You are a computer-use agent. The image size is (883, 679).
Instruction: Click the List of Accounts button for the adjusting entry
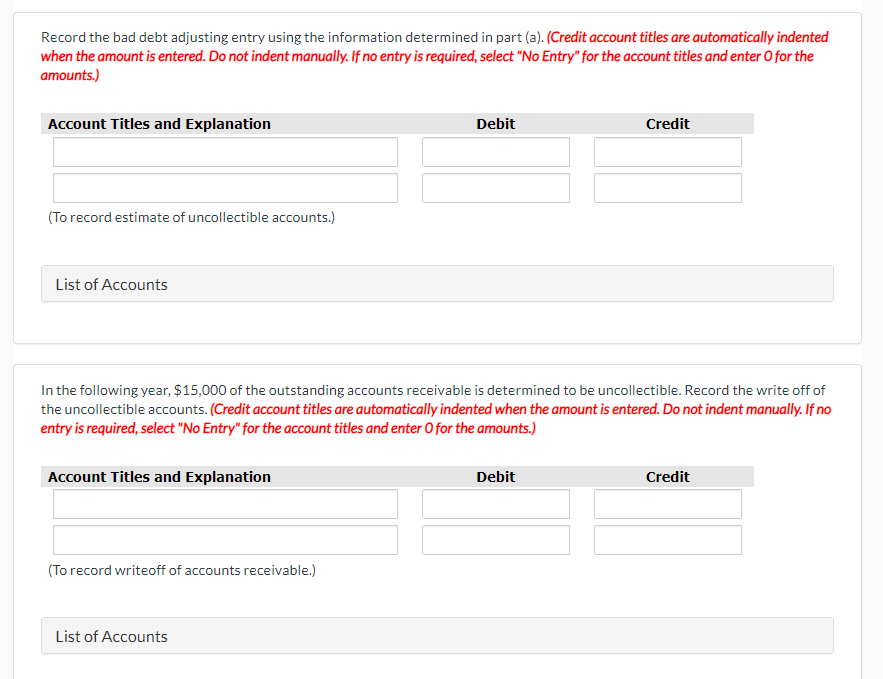[x=437, y=283]
